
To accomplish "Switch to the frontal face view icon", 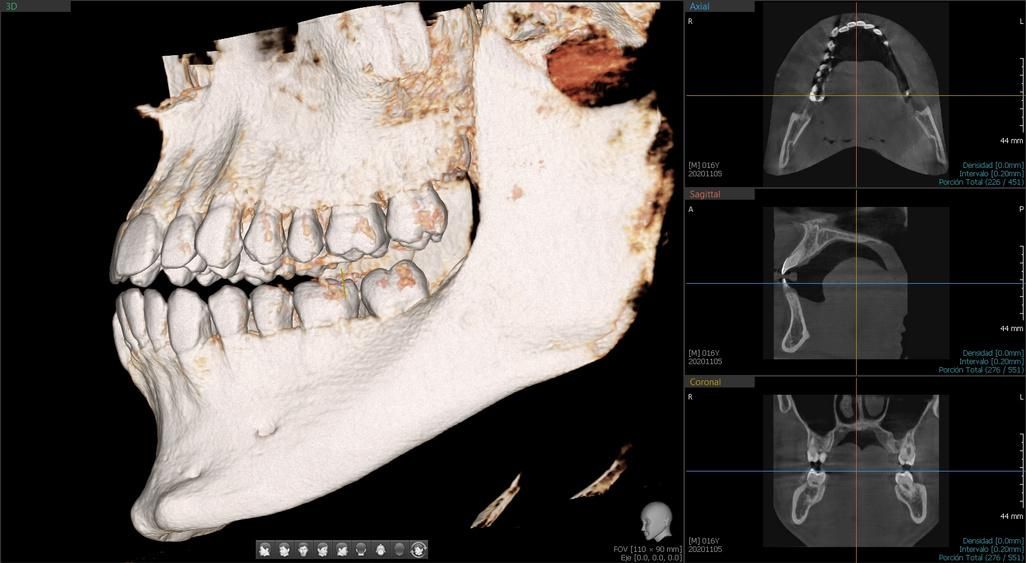I will [303, 549].
